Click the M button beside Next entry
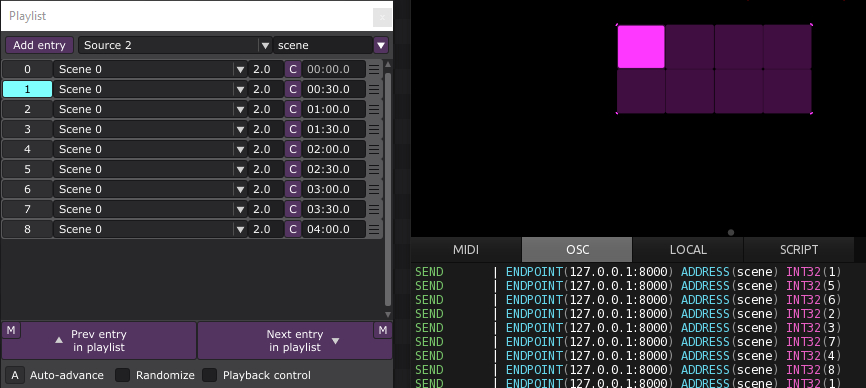866x388 pixels. [382, 331]
